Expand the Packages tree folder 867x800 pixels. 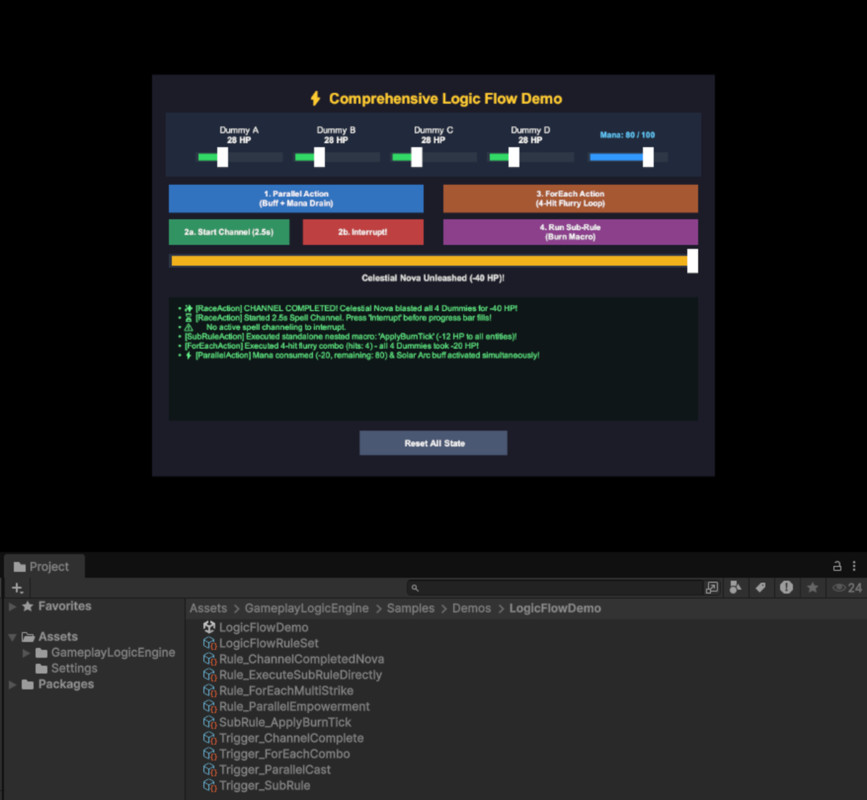click(12, 684)
